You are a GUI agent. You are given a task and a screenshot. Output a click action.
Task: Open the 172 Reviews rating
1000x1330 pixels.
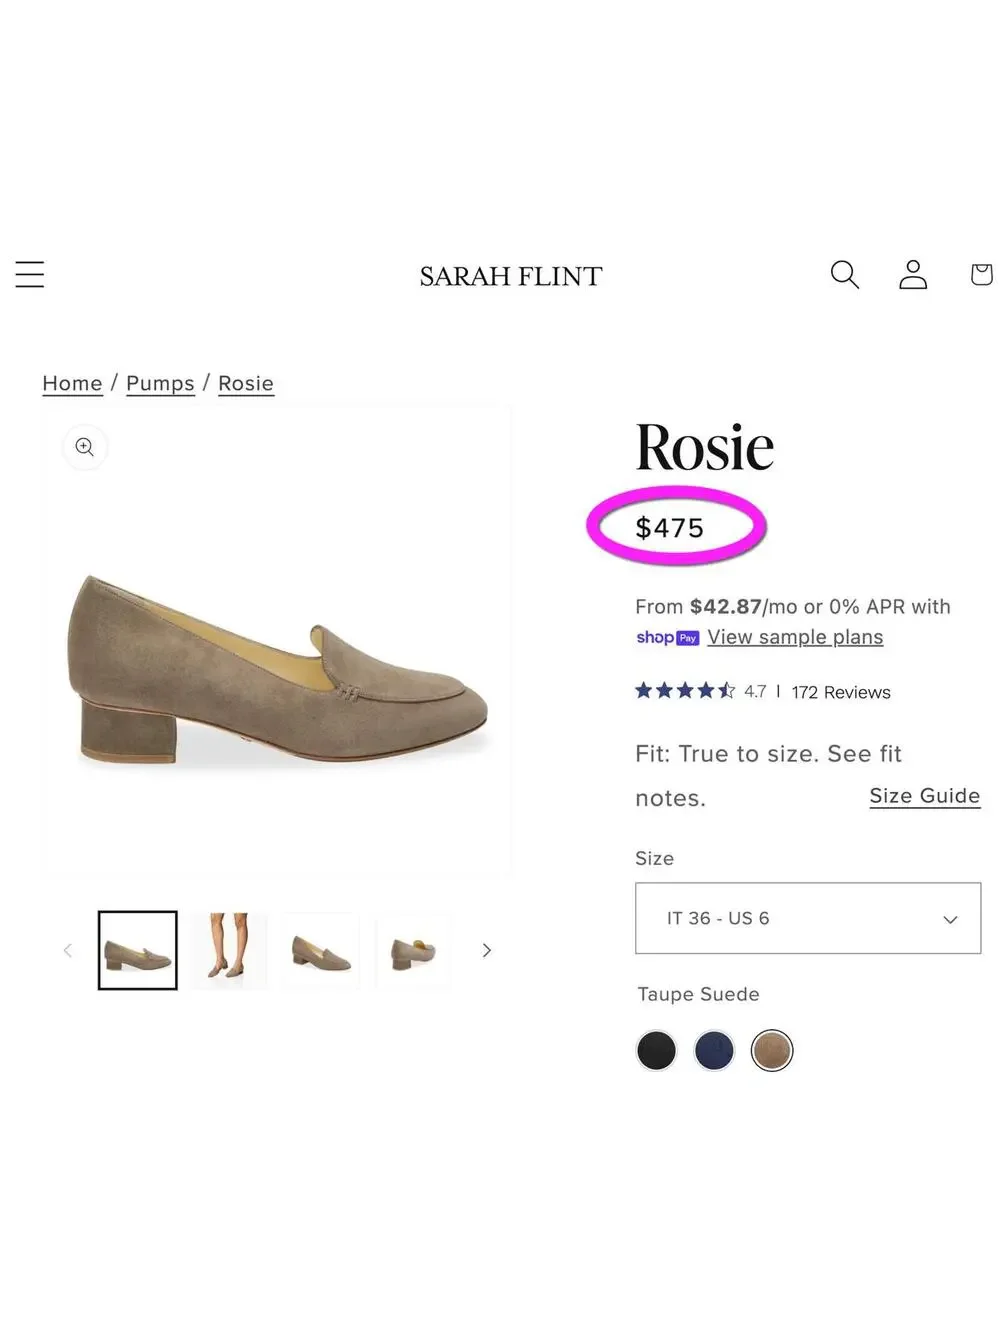tap(841, 692)
